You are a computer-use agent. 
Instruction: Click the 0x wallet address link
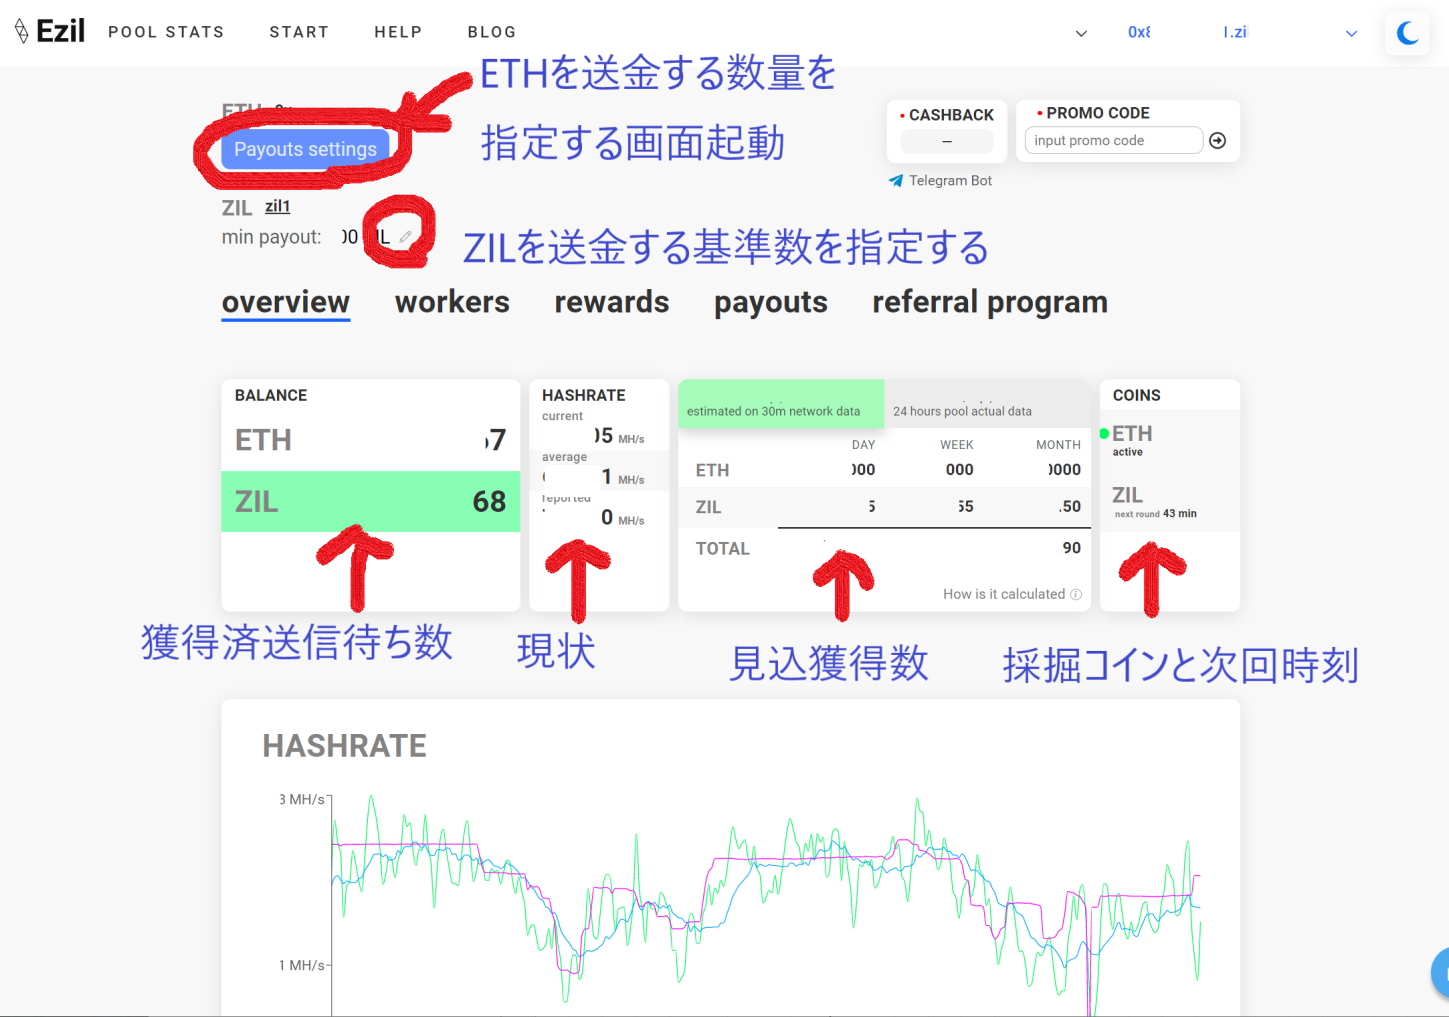pyautogui.click(x=1139, y=32)
